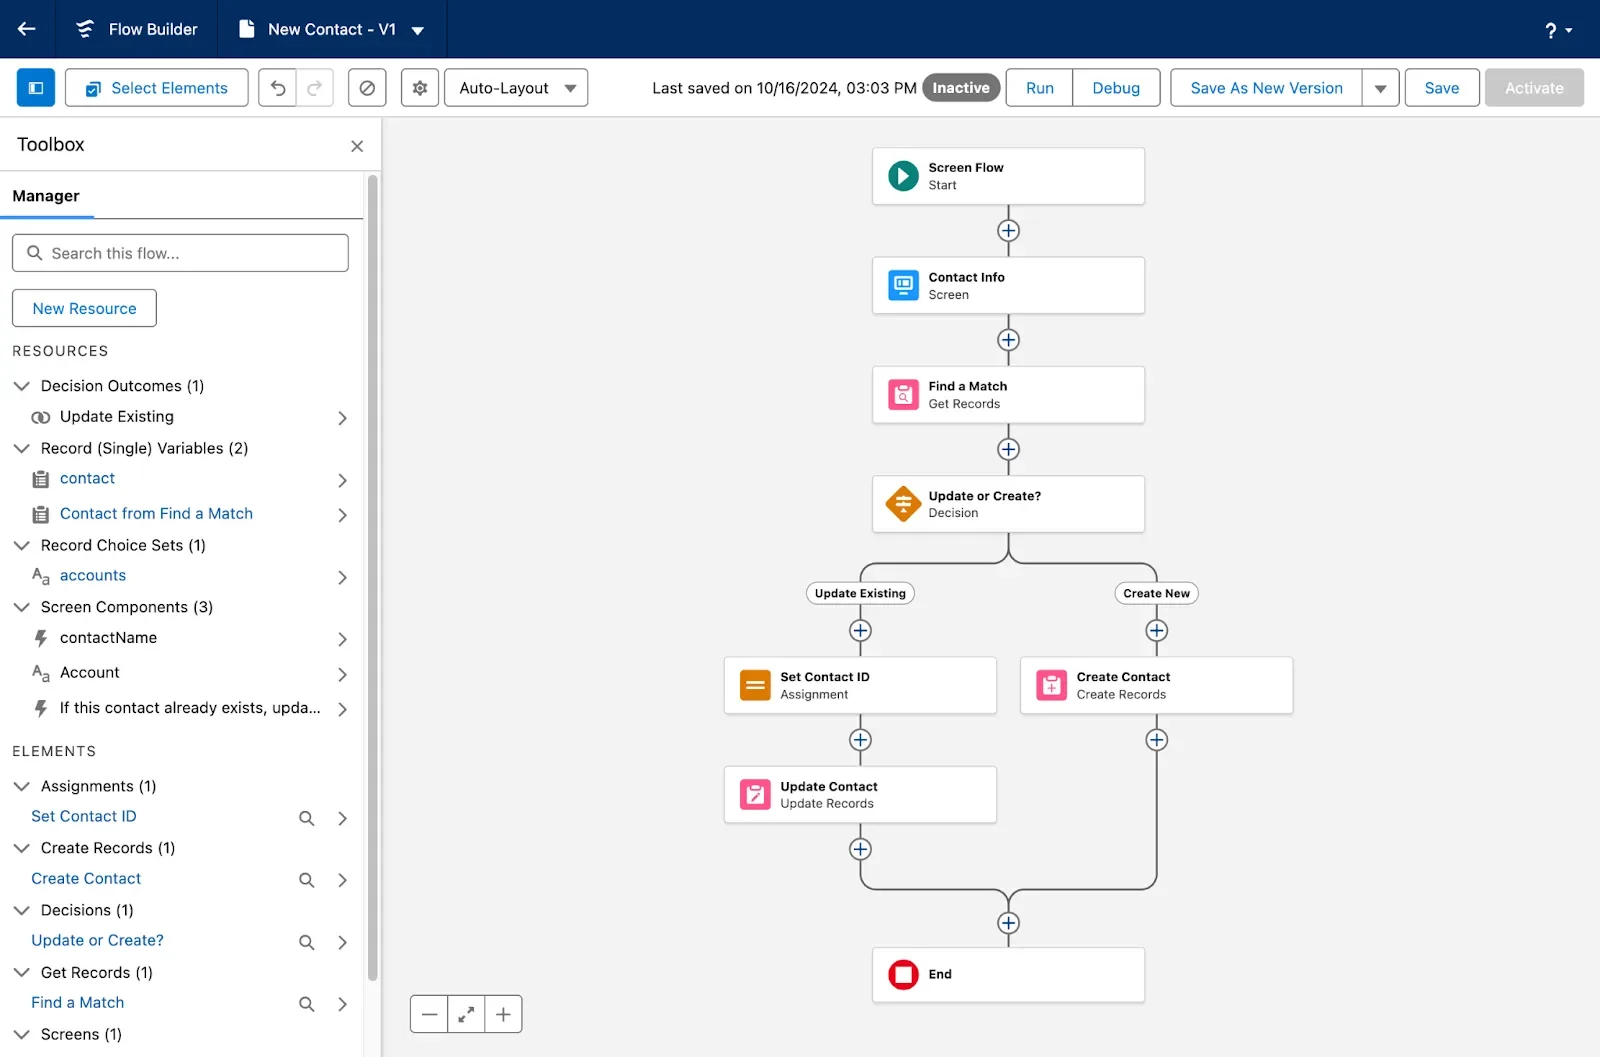Image resolution: width=1600 pixels, height=1057 pixels.
Task: Open Contact from Find a Match link
Action: (x=156, y=513)
